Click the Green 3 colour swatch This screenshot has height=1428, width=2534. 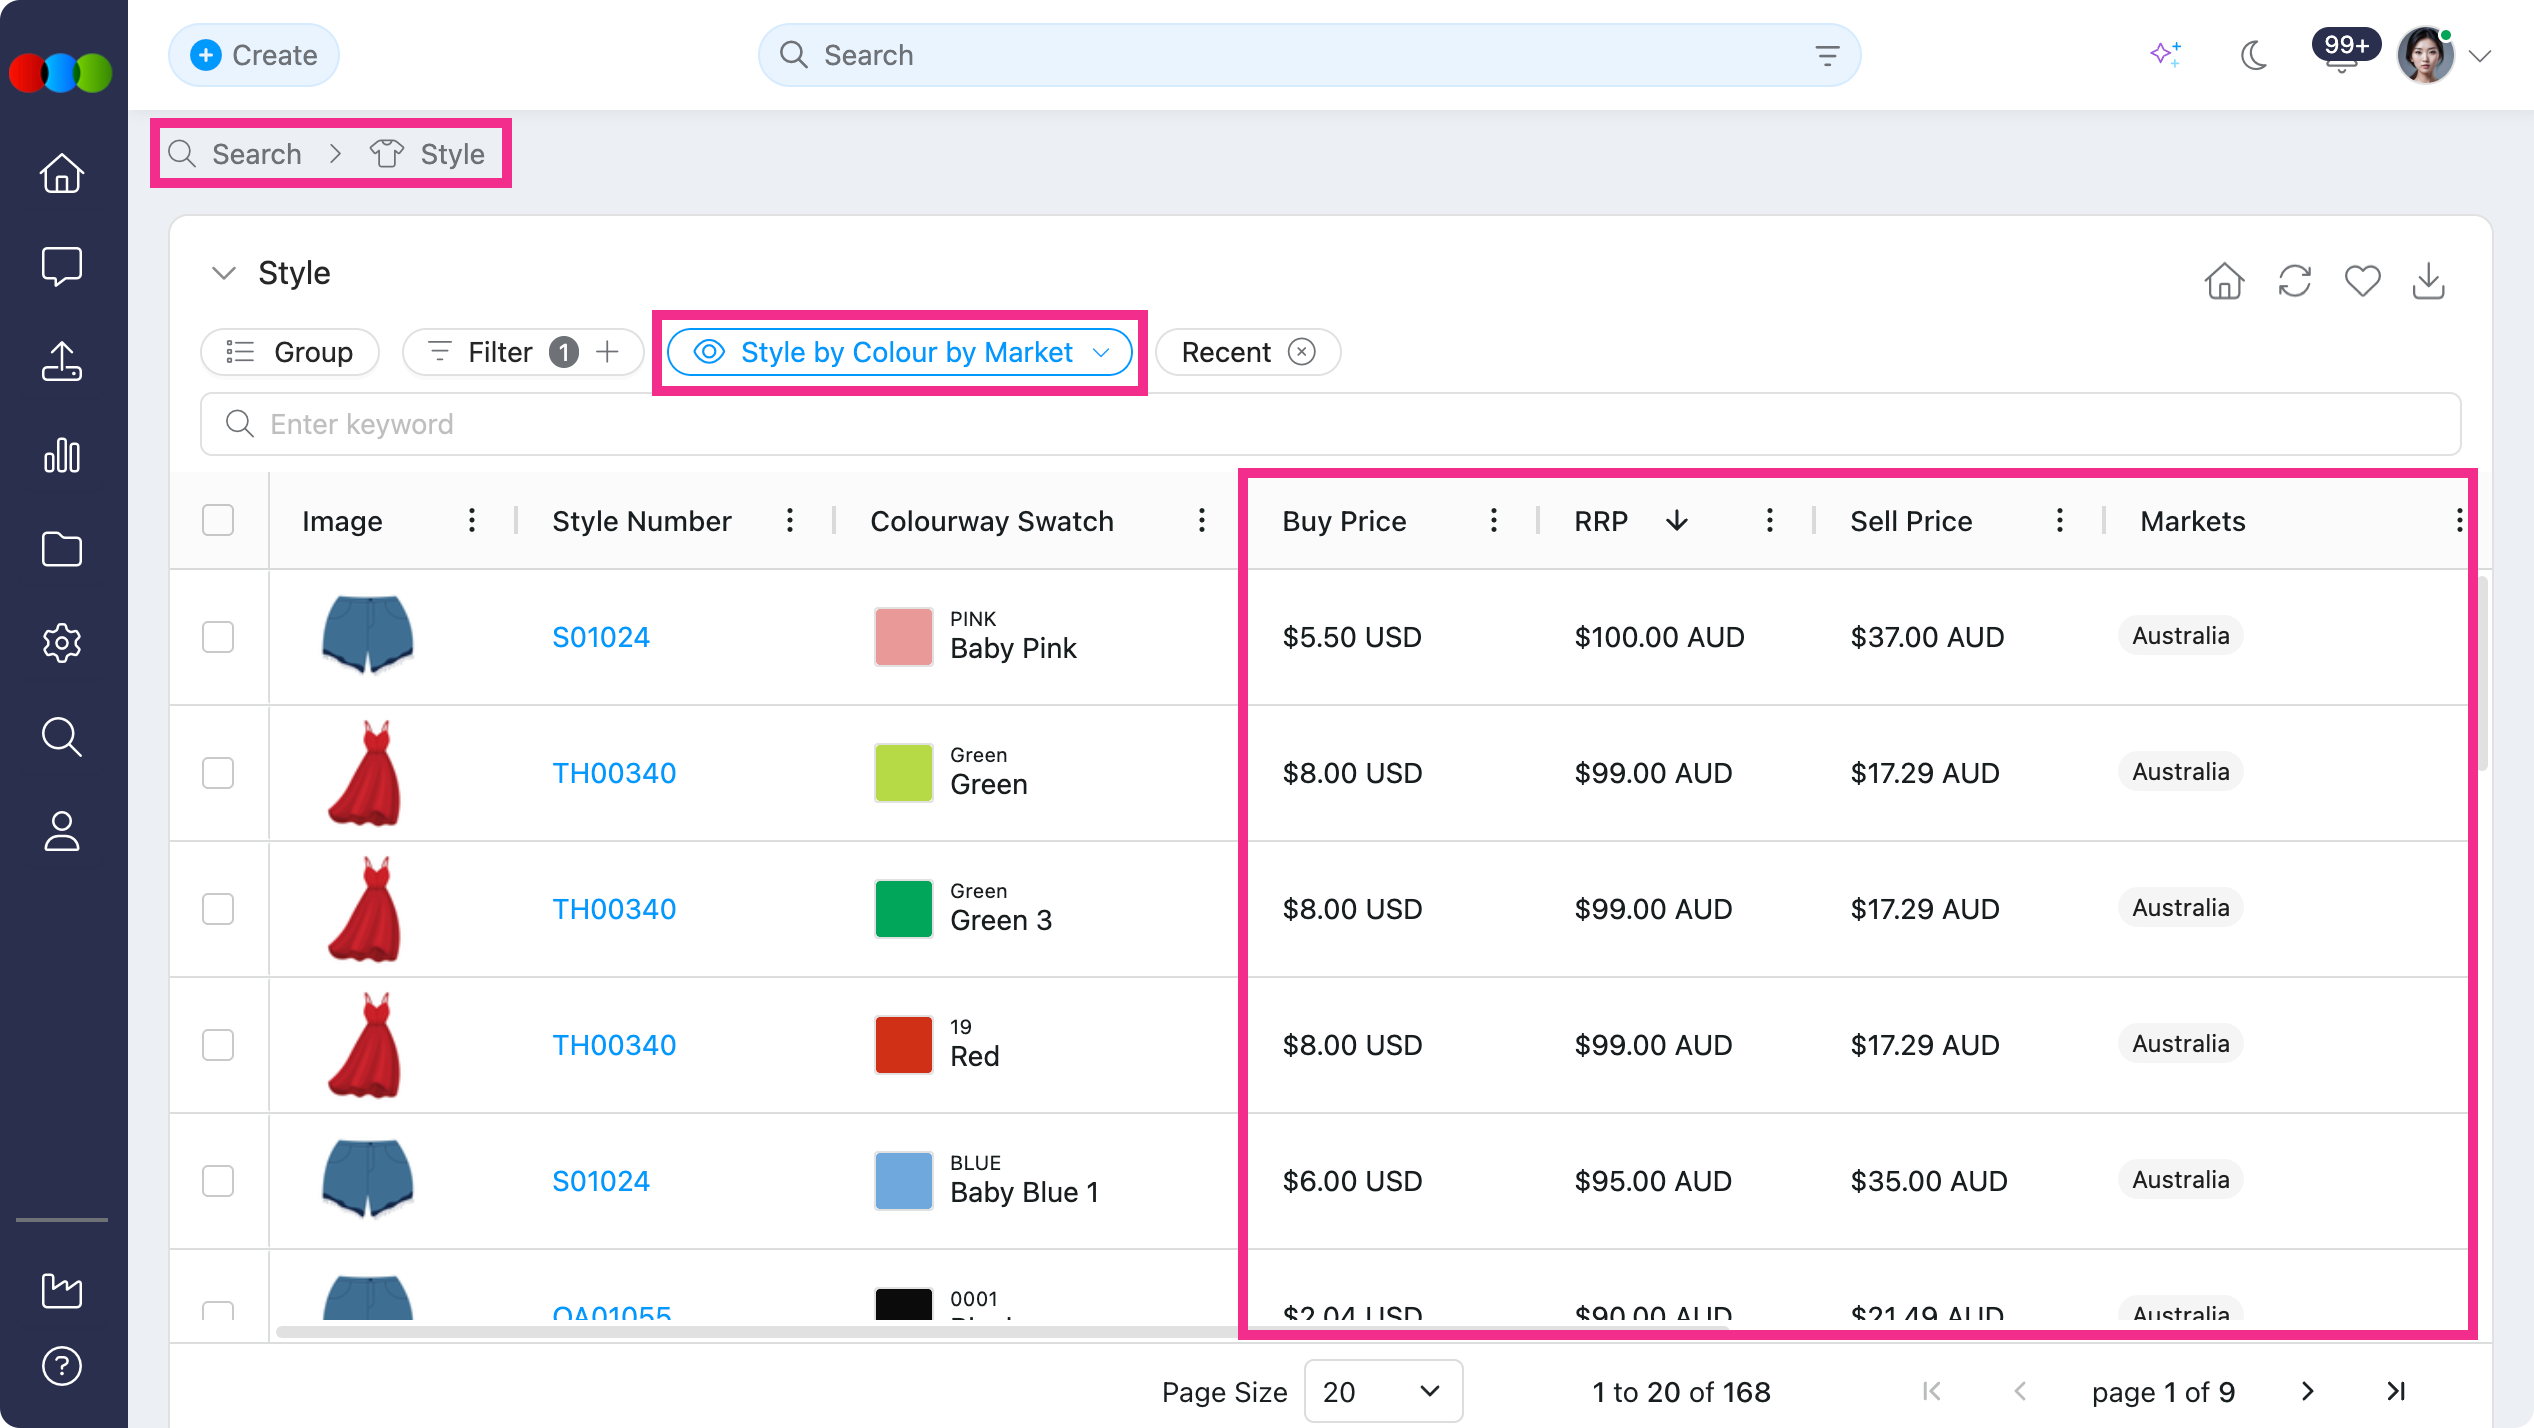pos(903,908)
